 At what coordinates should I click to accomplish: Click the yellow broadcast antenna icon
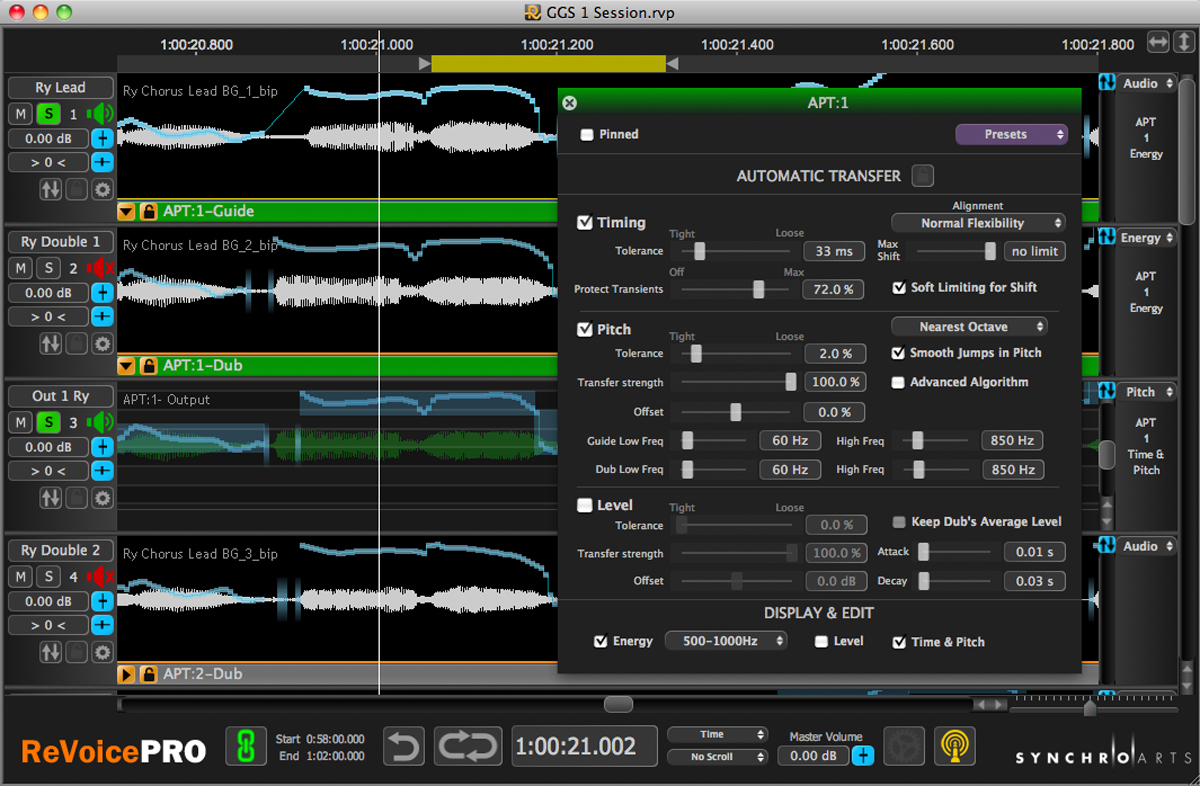click(955, 746)
